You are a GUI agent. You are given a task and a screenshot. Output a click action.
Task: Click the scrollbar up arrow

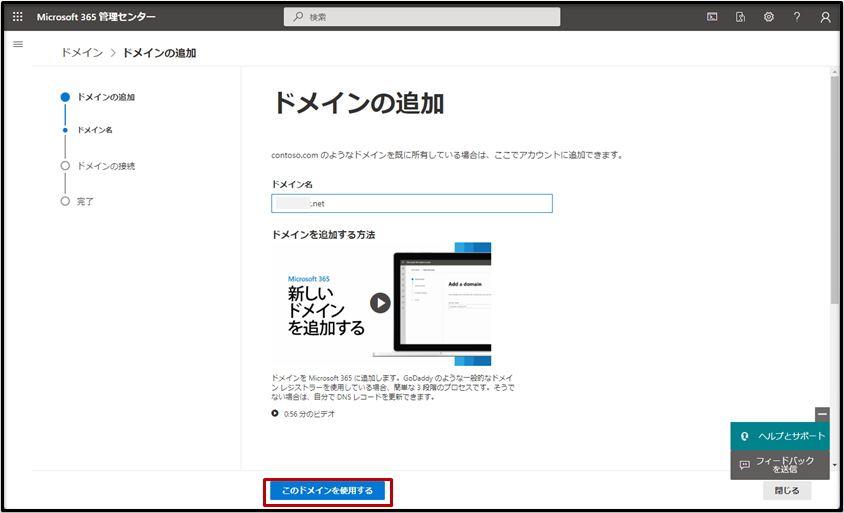click(x=834, y=72)
